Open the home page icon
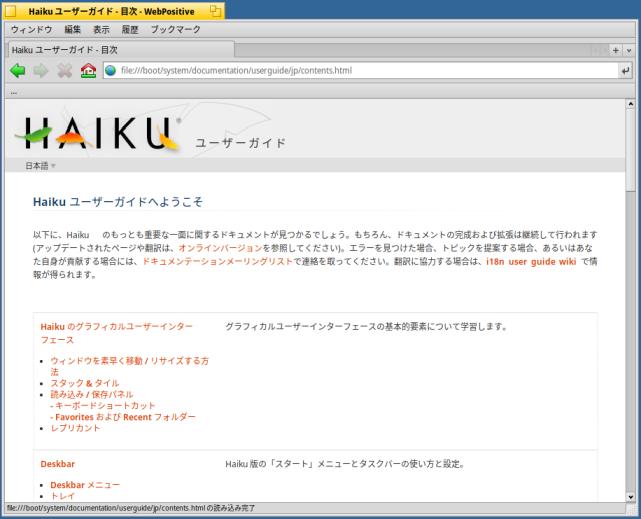 [88, 71]
